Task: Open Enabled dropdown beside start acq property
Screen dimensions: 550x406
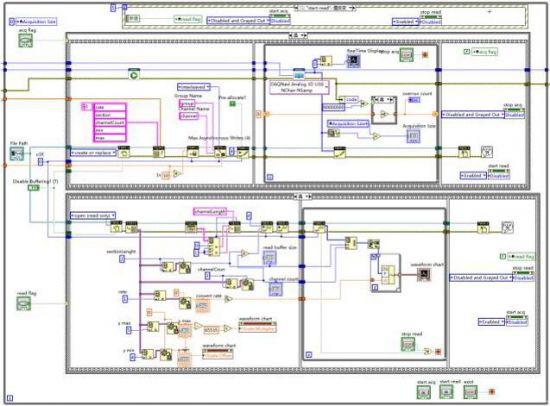Action: coord(491,322)
